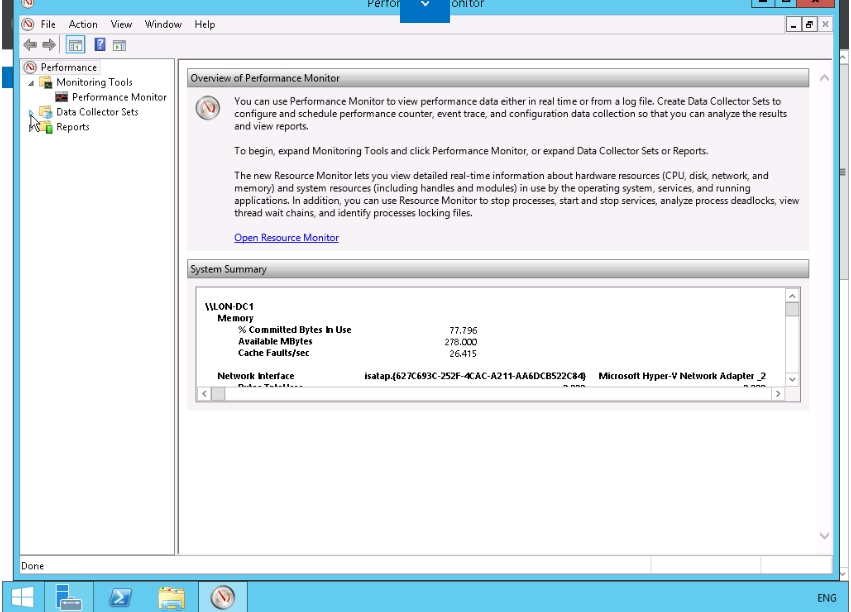Viewport: 851px width, 612px height.
Task: Click System Summary scroll up arrow
Action: [792, 296]
